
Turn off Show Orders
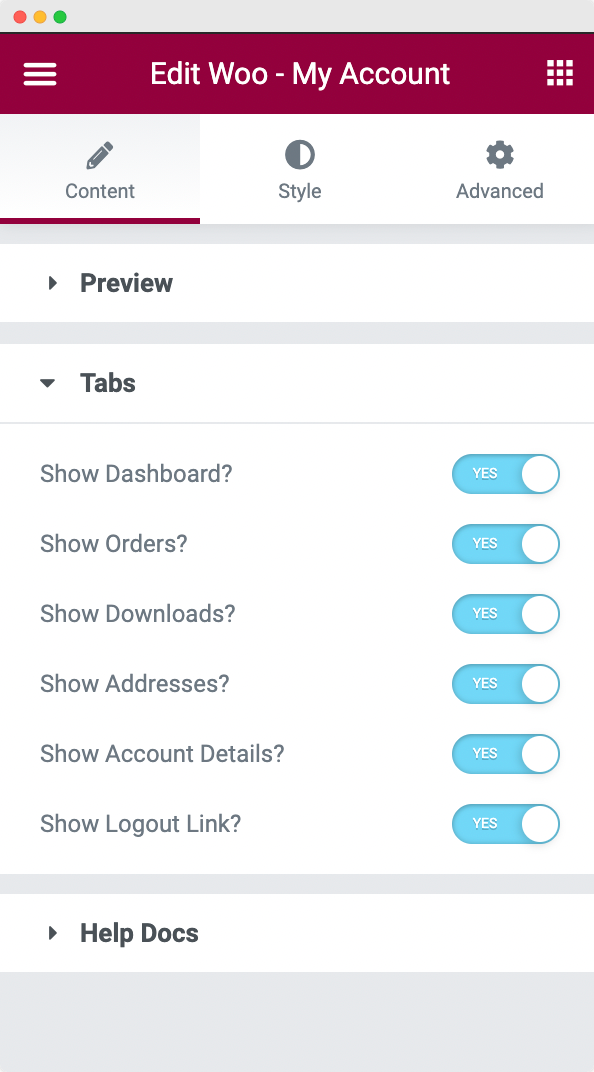pos(505,544)
